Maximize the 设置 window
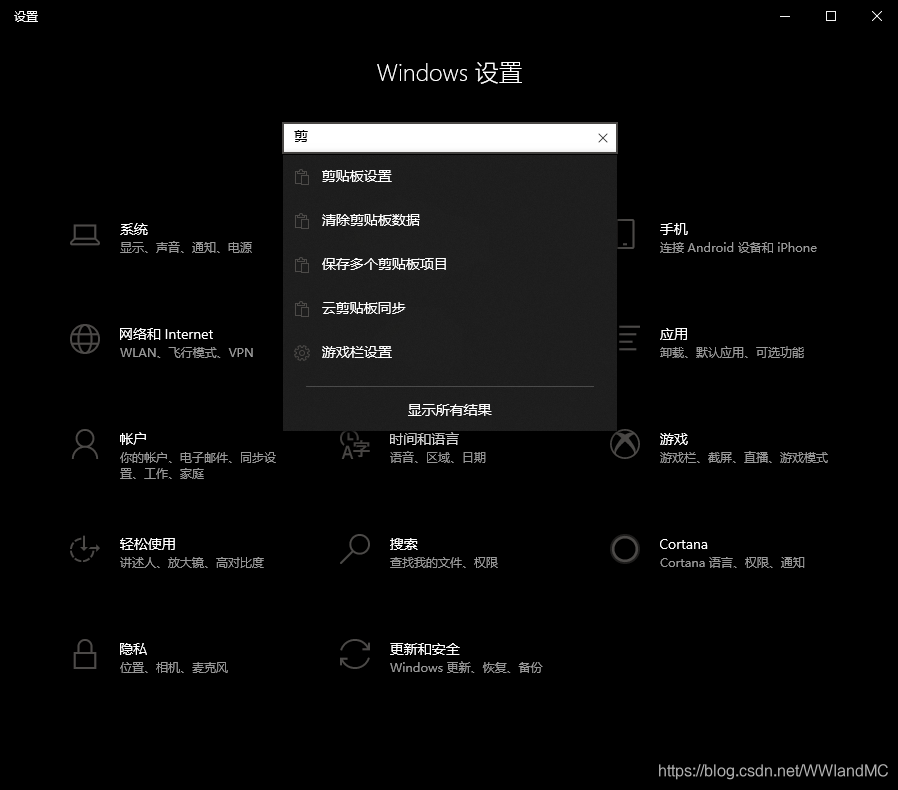The width and height of the screenshot is (898, 790). pos(831,16)
